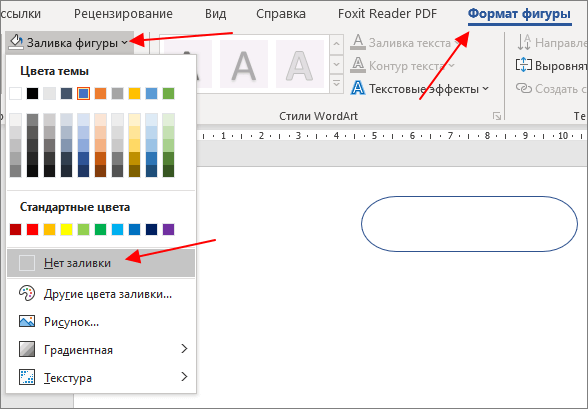Viewport: 588px width, 409px height.
Task: Open the Review tab
Action: pyautogui.click(x=123, y=14)
